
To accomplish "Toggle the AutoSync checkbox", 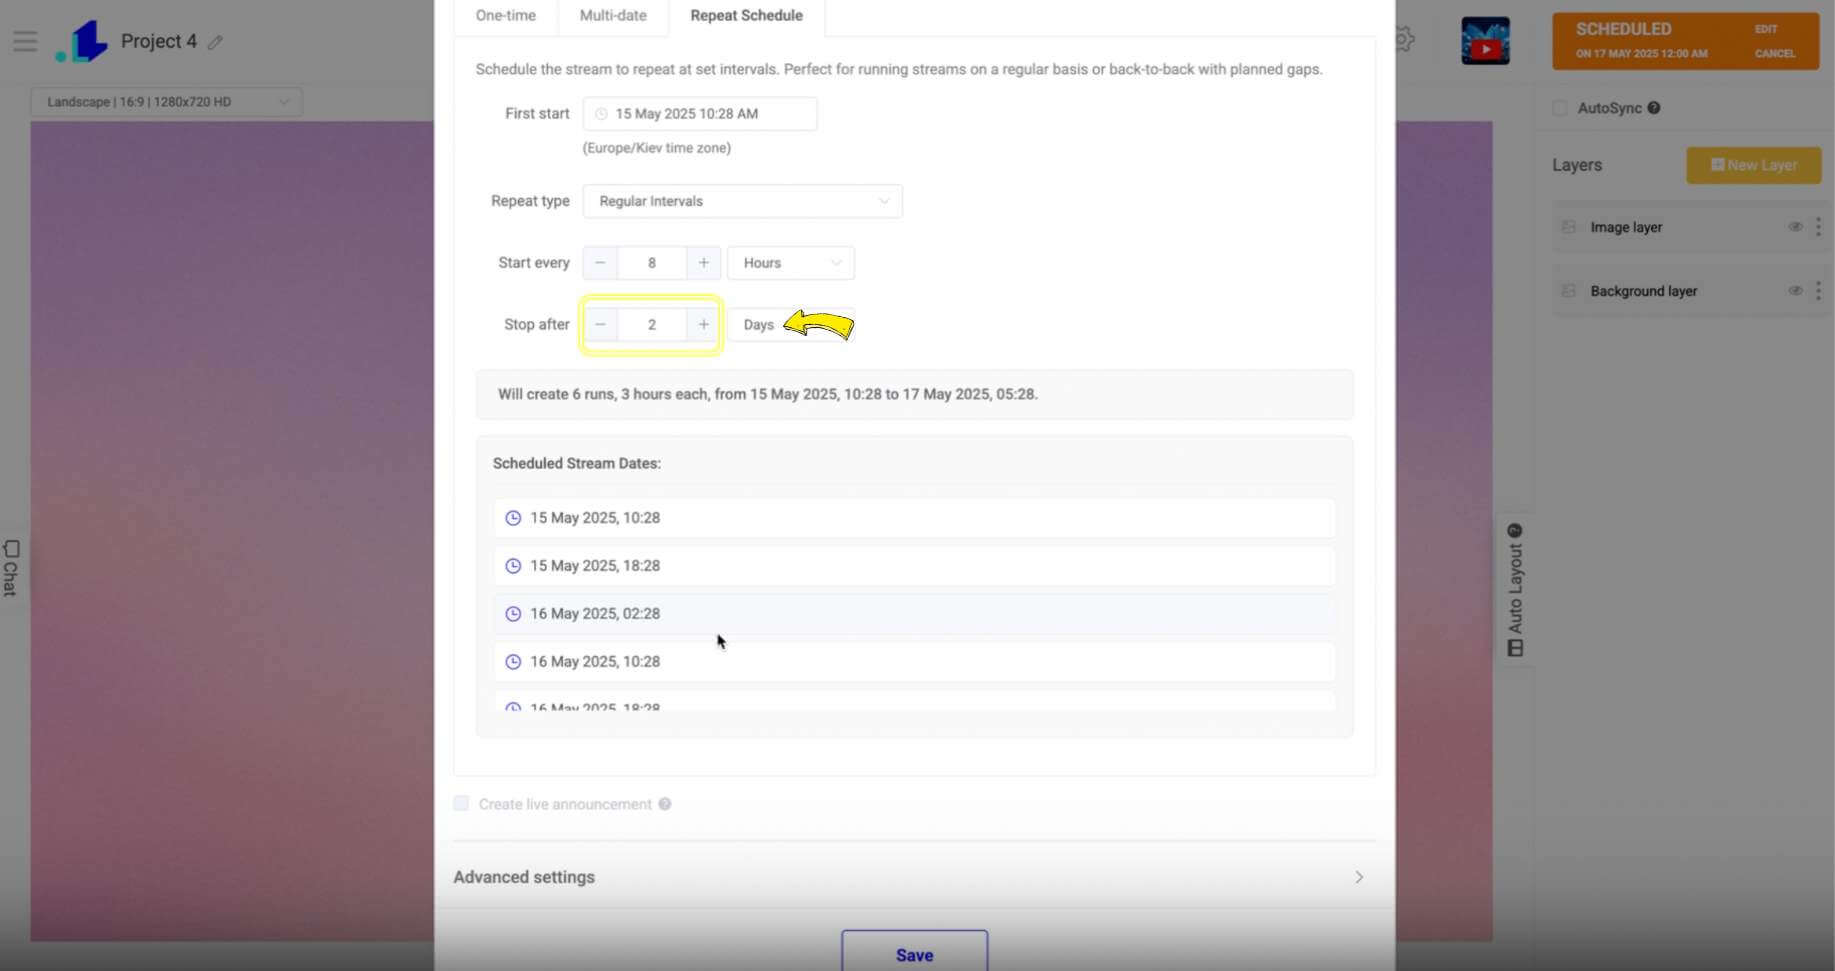I will point(1560,108).
